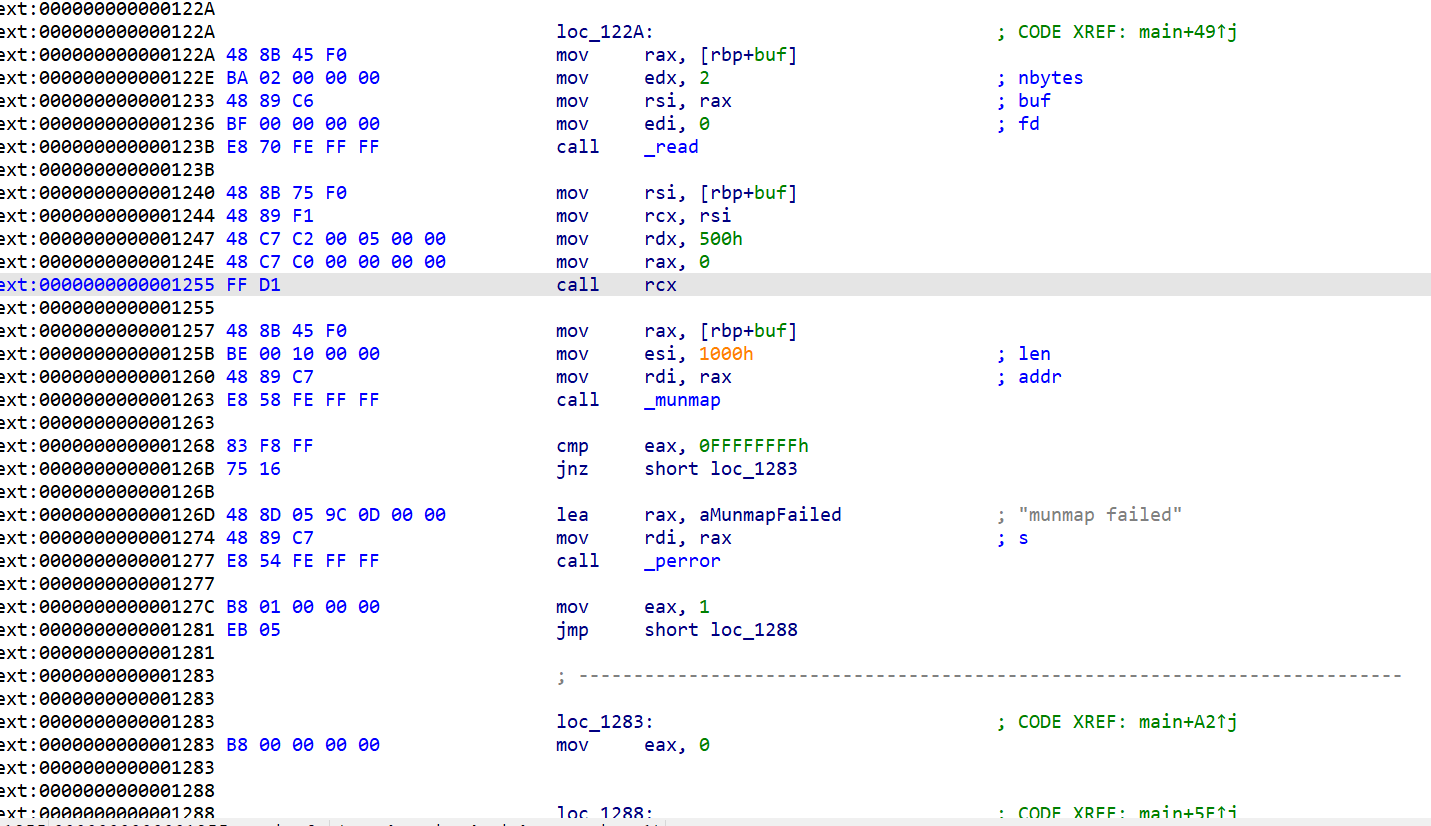1431x826 pixels.
Task: Click the nbytes comment annotation
Action: click(x=1051, y=77)
